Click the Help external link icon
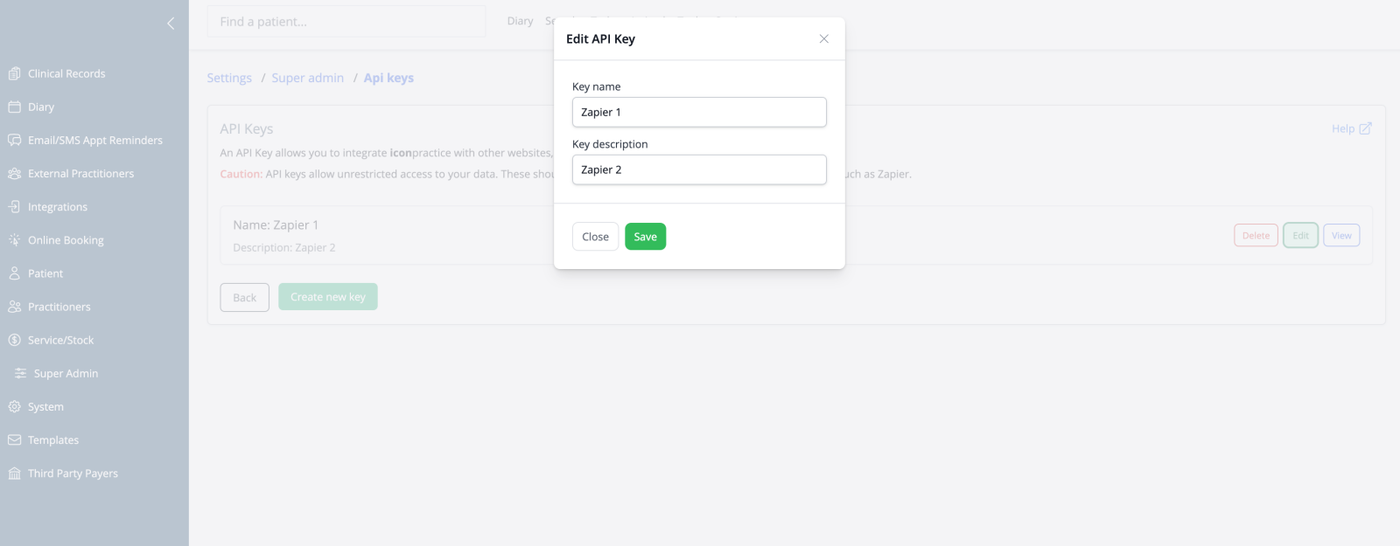Image resolution: width=1400 pixels, height=546 pixels. point(1365,128)
